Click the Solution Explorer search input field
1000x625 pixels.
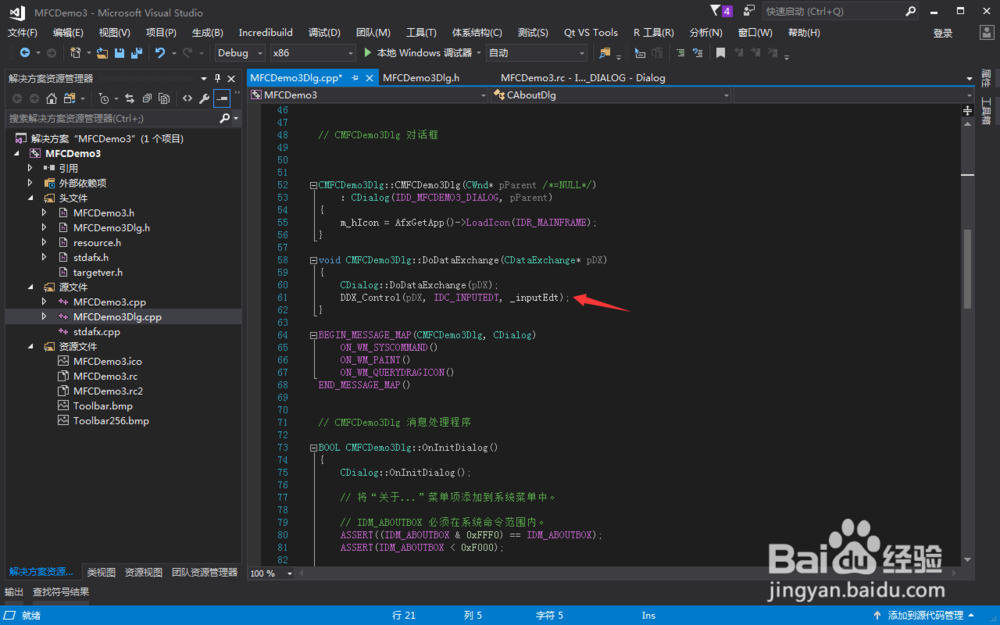tap(113, 118)
